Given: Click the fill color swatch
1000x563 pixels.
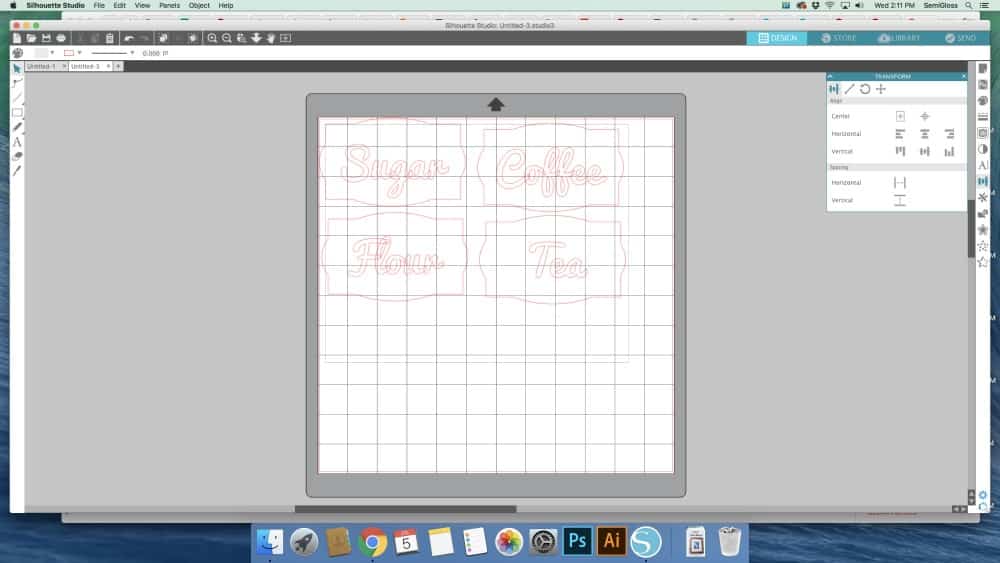Looking at the screenshot, I should [41, 53].
